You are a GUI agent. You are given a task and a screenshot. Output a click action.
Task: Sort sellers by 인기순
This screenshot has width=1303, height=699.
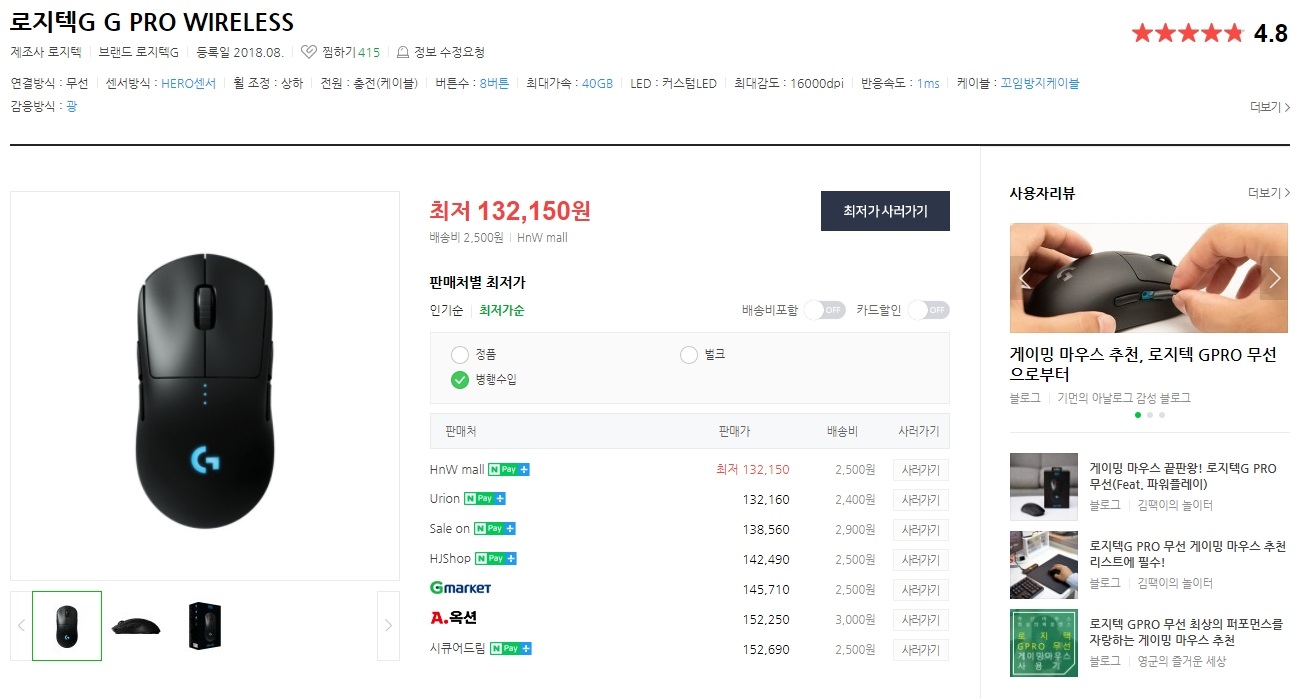446,310
